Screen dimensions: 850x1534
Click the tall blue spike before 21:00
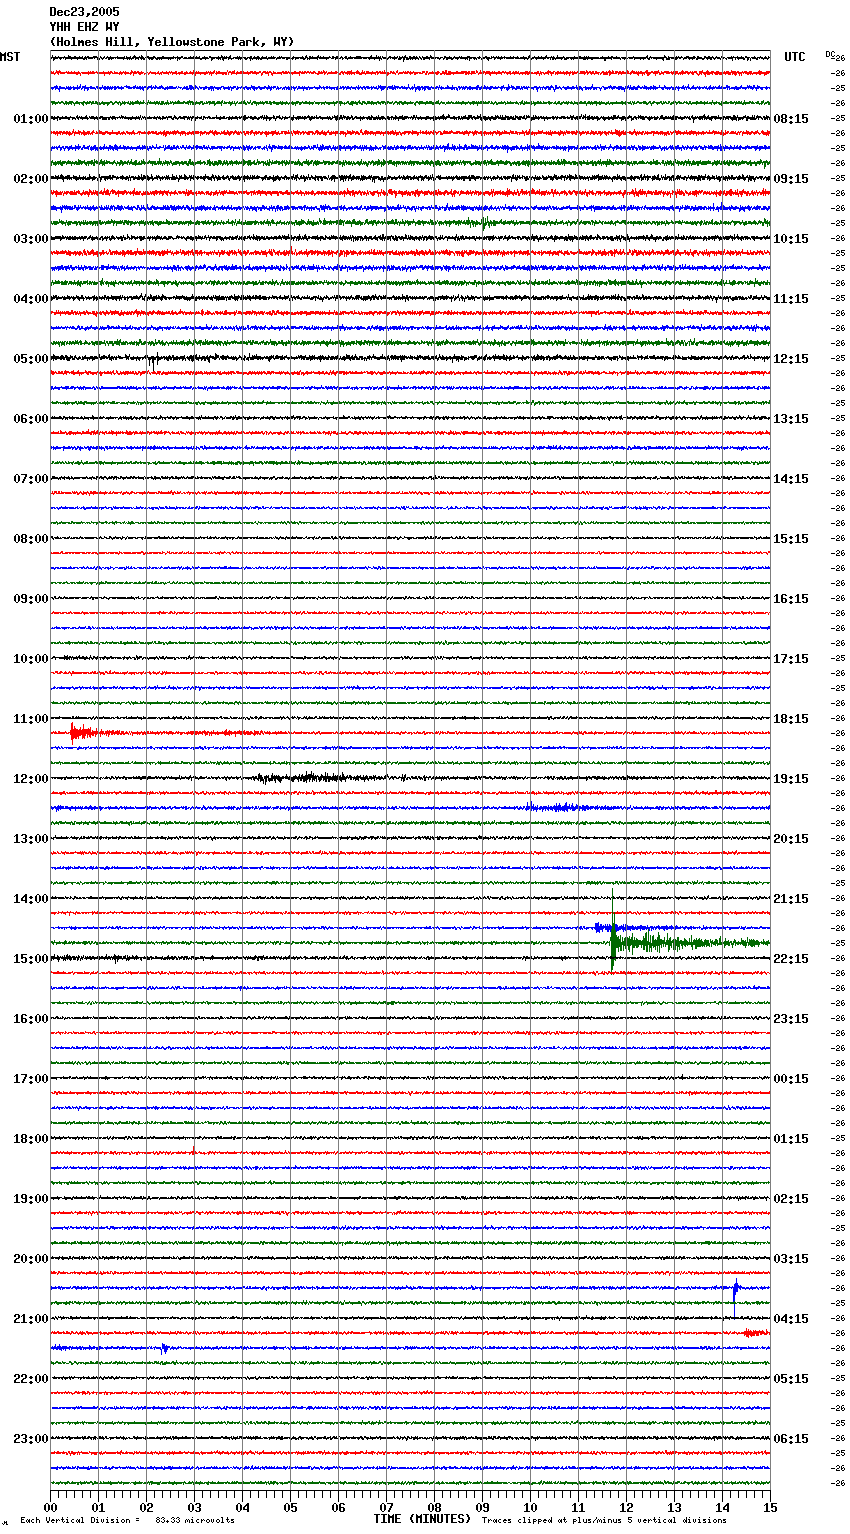[x=735, y=1297]
